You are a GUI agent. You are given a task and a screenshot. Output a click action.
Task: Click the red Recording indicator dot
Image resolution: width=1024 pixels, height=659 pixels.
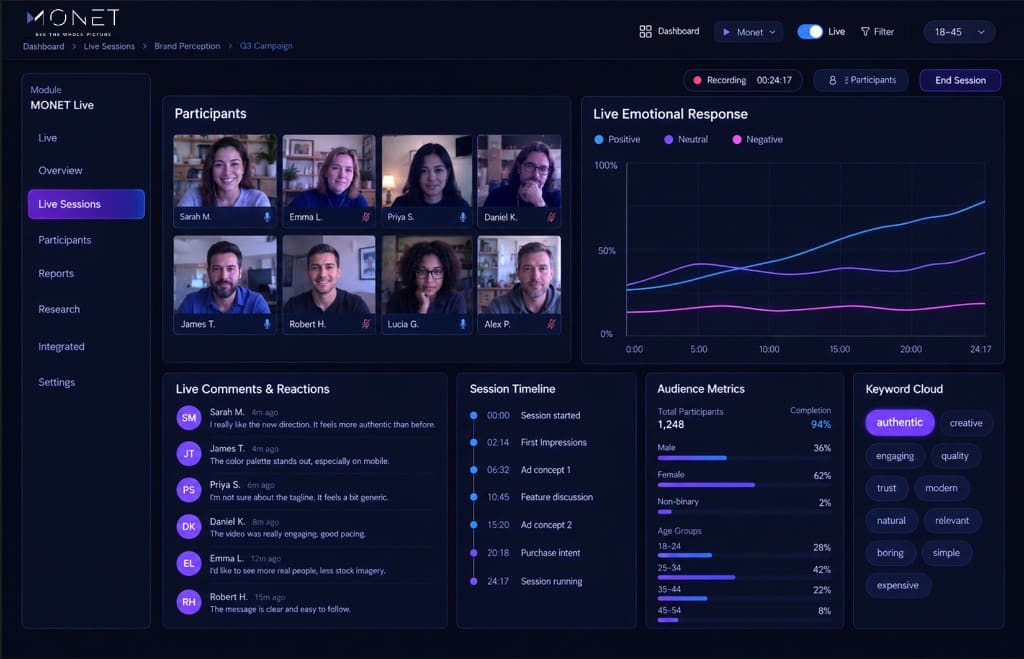pyautogui.click(x=697, y=80)
